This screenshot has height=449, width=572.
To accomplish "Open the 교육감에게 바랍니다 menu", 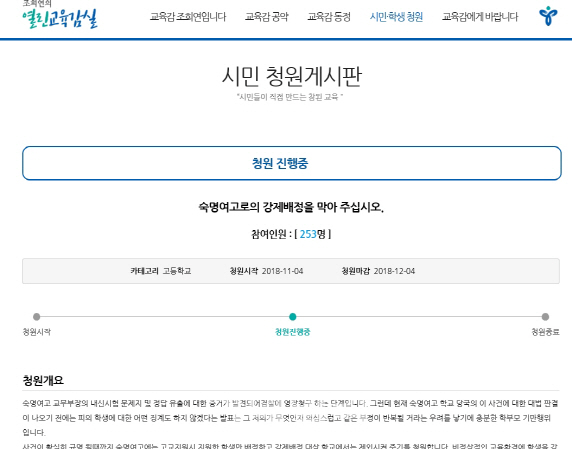I will tap(480, 17).
